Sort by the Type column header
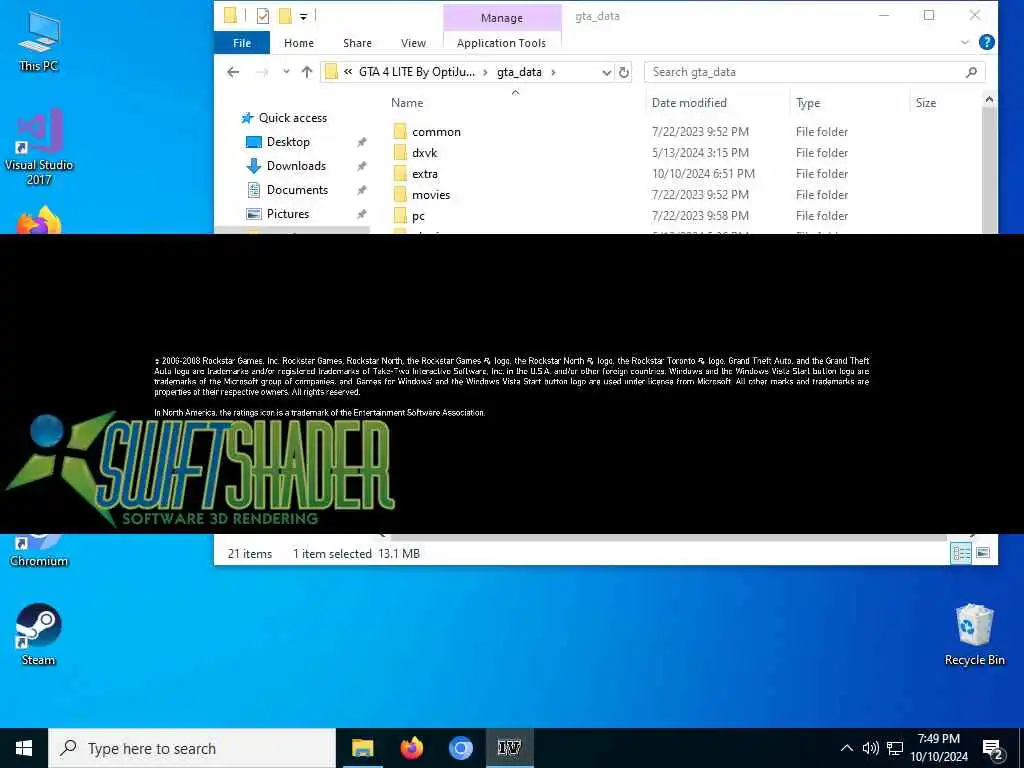Image resolution: width=1024 pixels, height=768 pixels. [808, 103]
